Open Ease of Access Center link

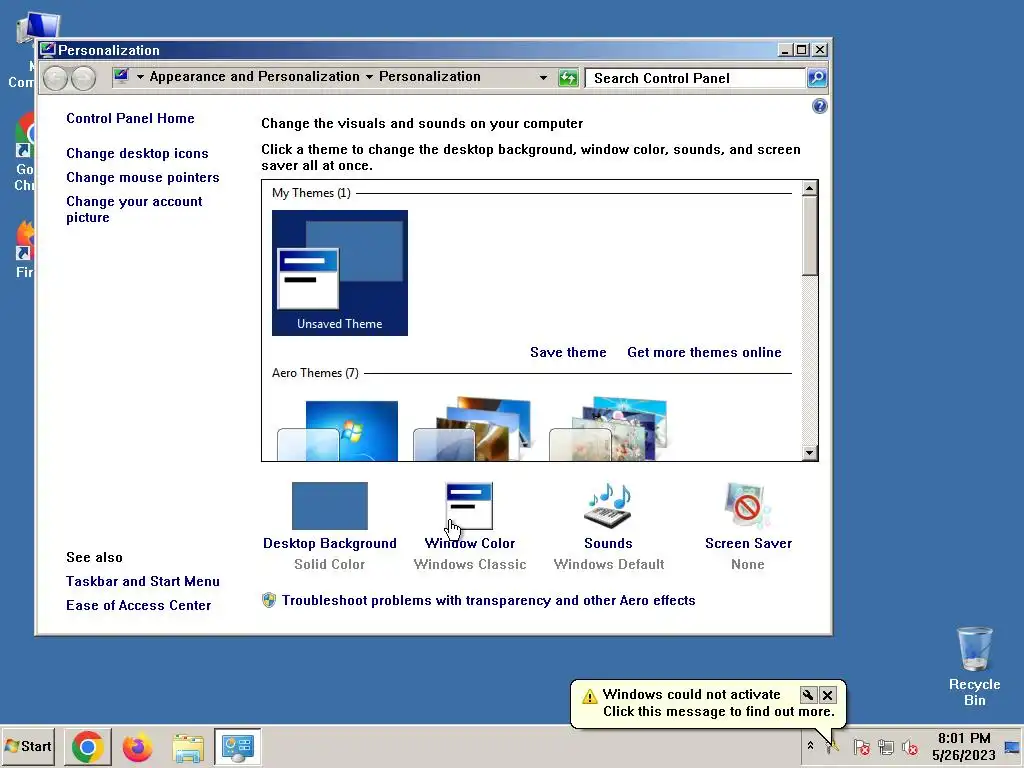[138, 605]
